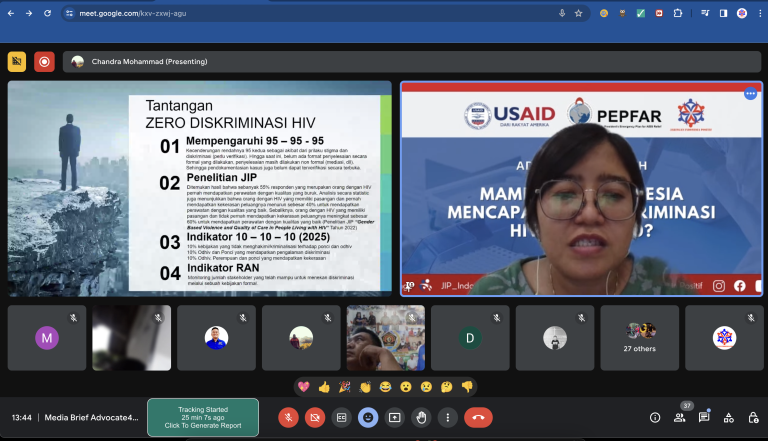Viewport: 768px width, 441px height.
Task: Open the chat panel
Action: point(704,417)
